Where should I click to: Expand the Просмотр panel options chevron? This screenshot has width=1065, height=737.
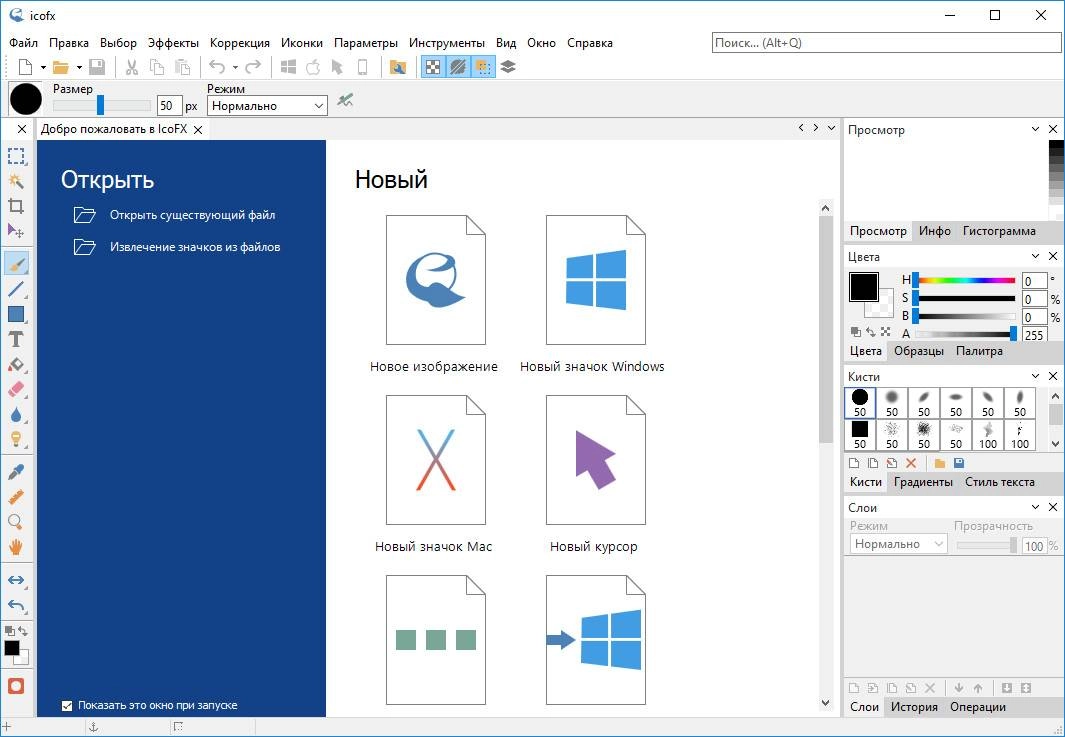pyautogui.click(x=1035, y=129)
